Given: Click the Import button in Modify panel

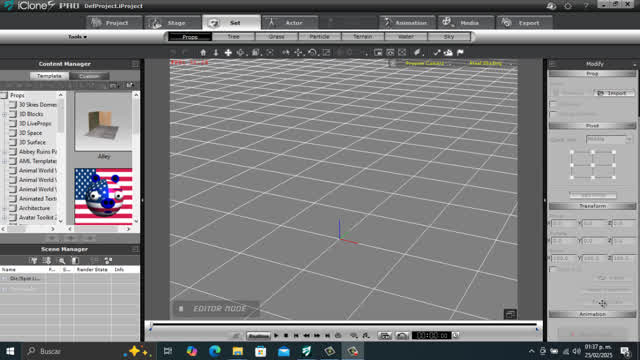Looking at the screenshot, I should pos(613,93).
